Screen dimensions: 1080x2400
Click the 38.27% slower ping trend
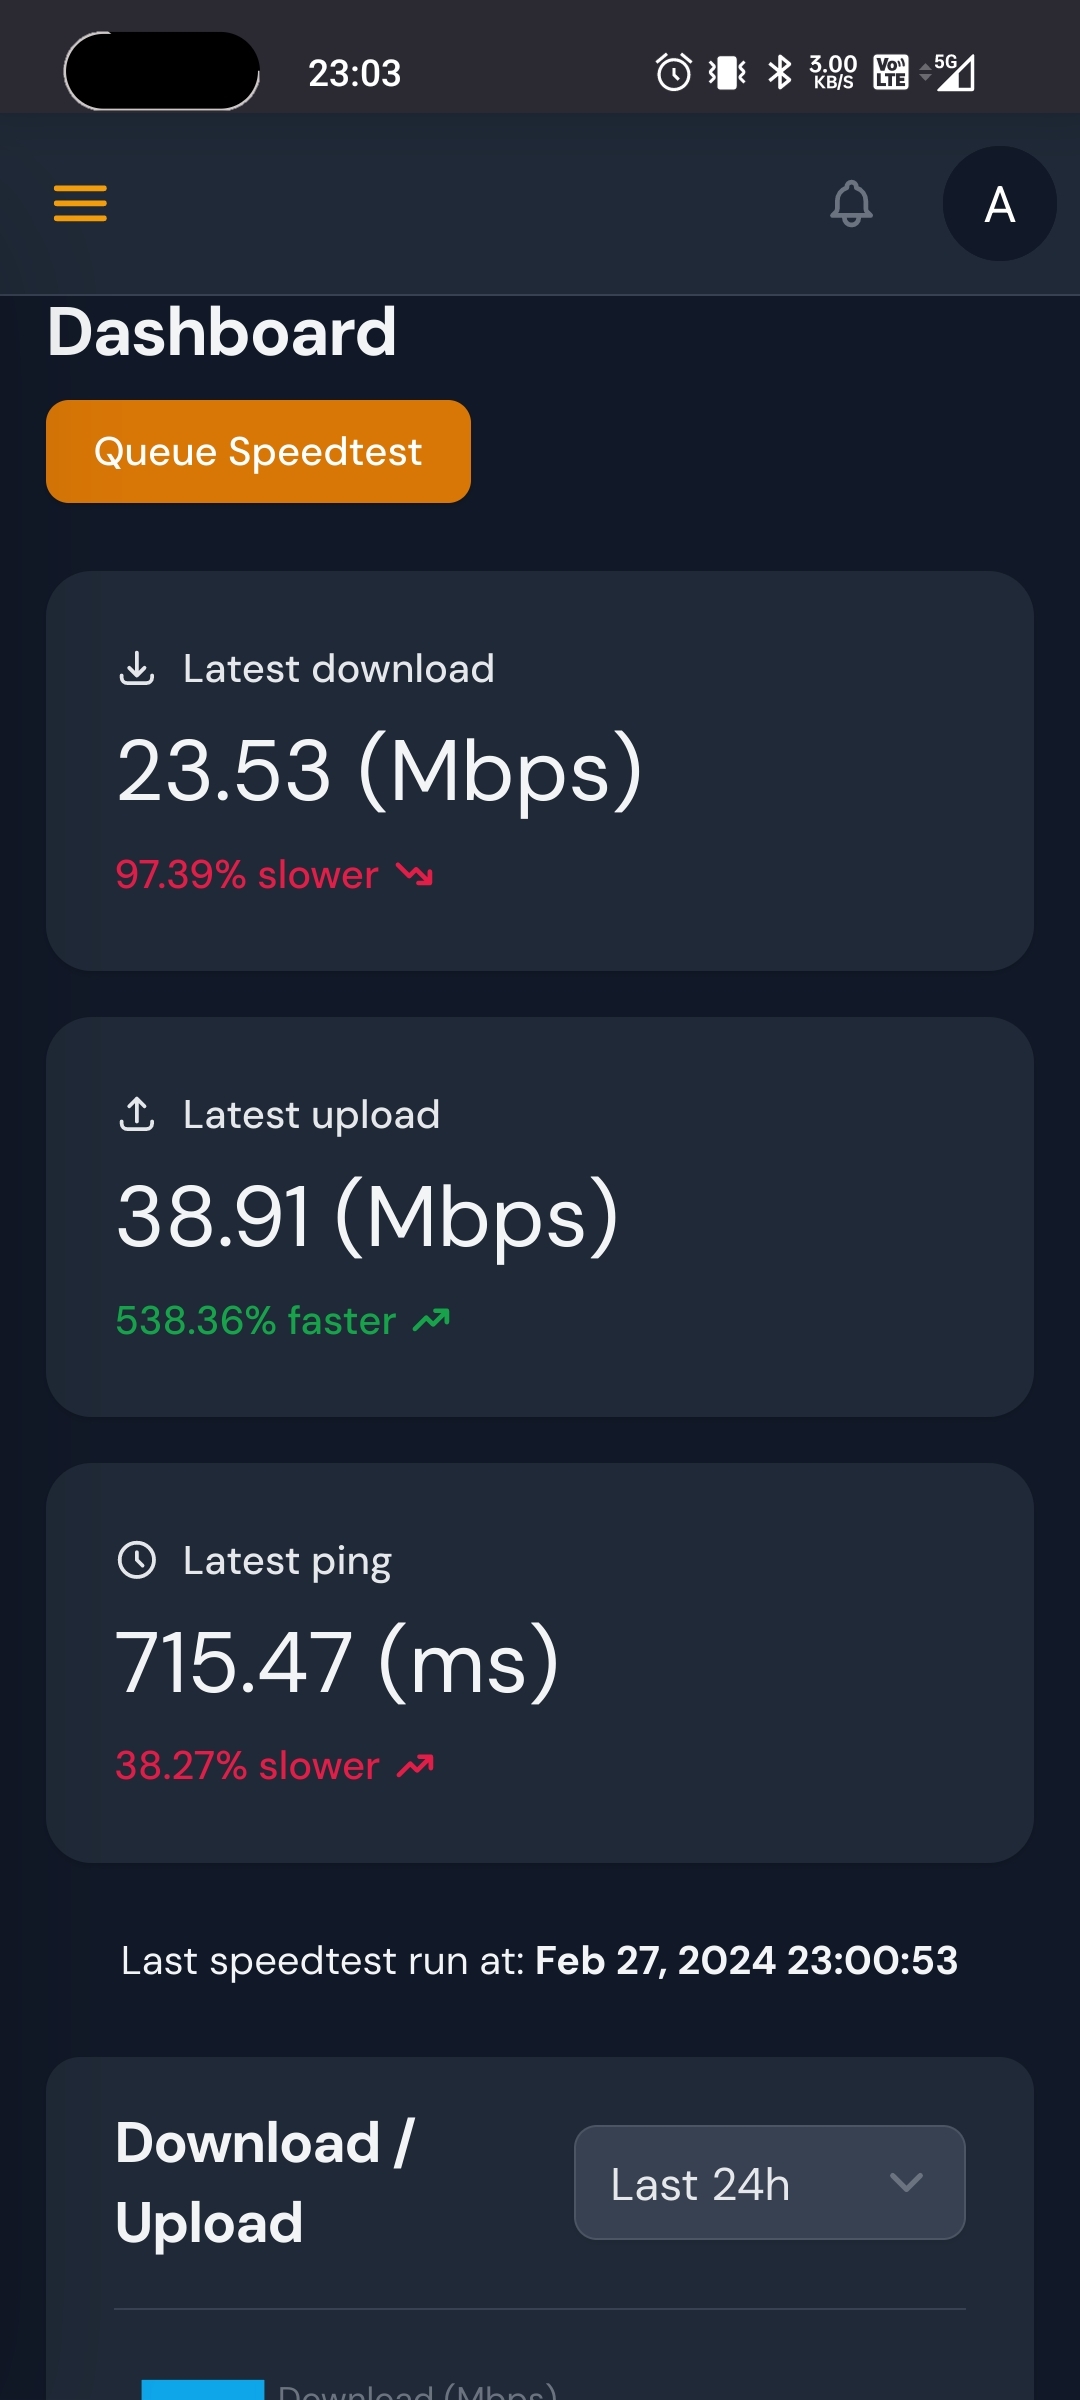point(274,1766)
